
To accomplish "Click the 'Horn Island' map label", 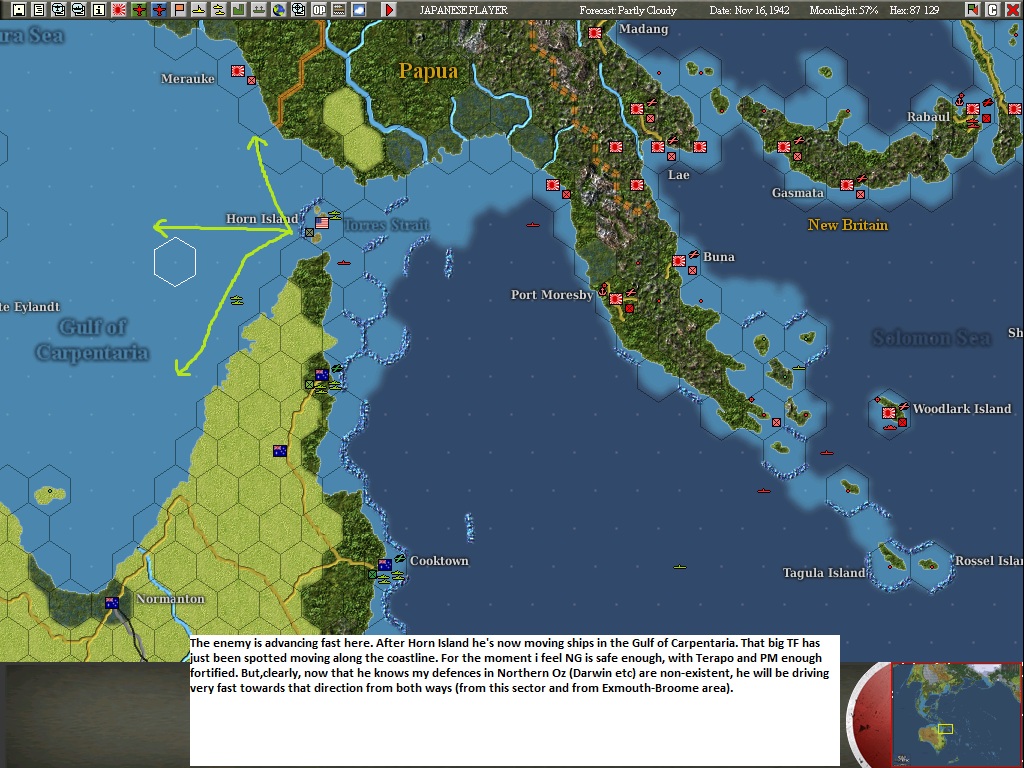I will (262, 219).
